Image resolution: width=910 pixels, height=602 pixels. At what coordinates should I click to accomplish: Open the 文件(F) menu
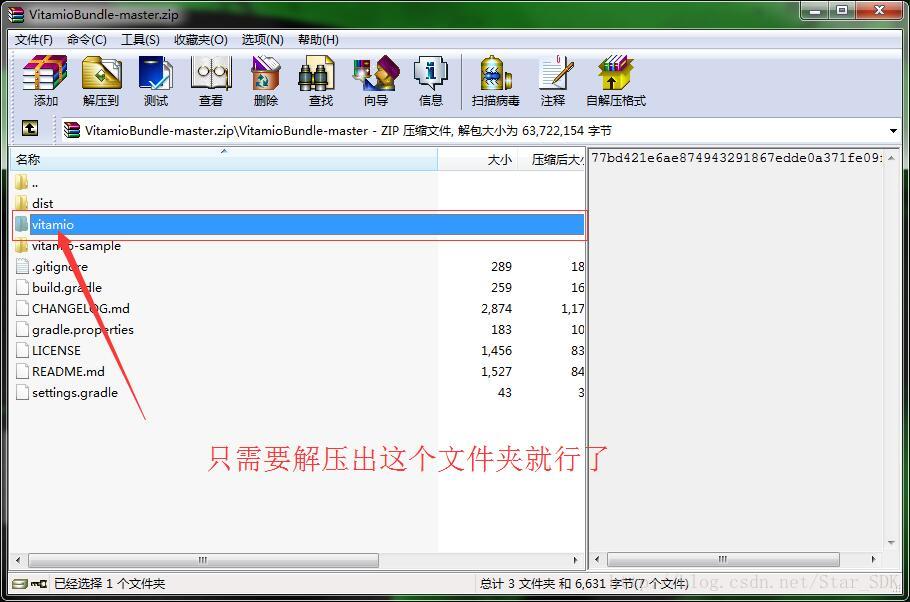(x=34, y=39)
